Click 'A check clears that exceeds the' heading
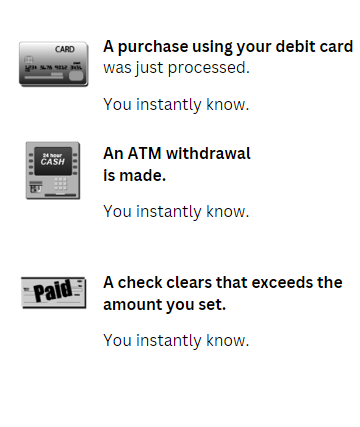360x427 pixels. pos(223,283)
